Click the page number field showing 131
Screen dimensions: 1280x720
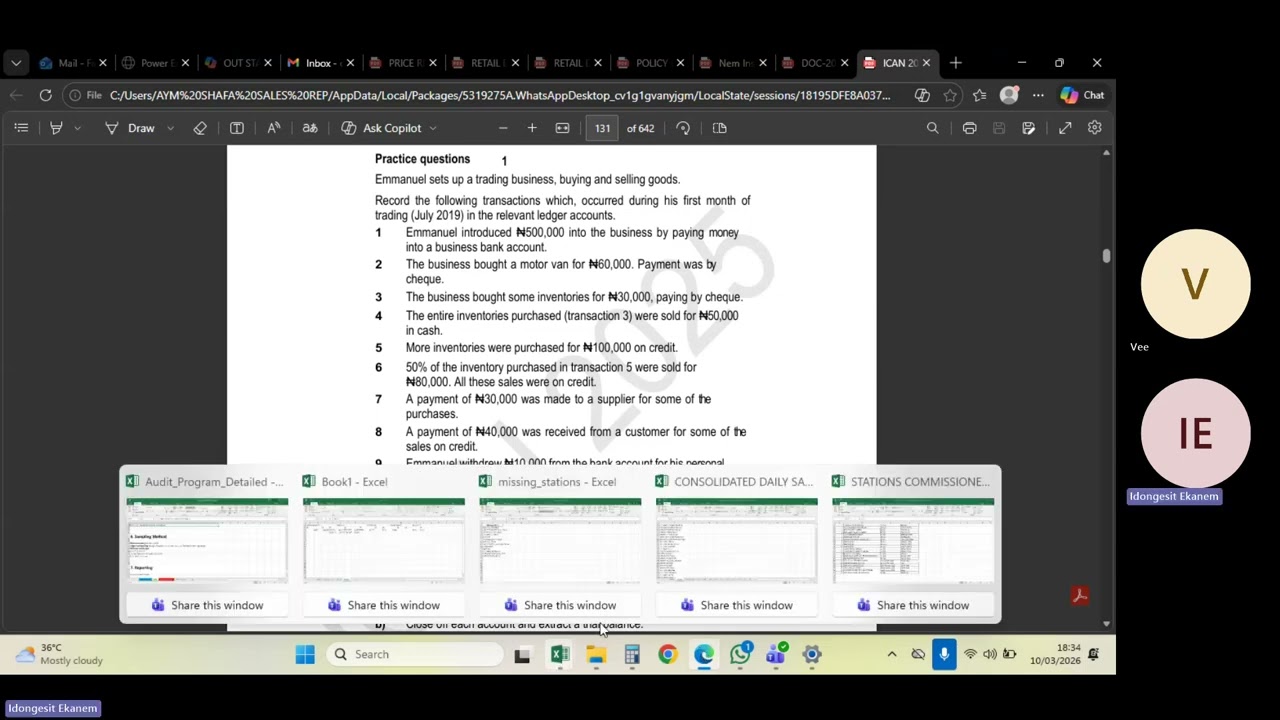pyautogui.click(x=603, y=128)
